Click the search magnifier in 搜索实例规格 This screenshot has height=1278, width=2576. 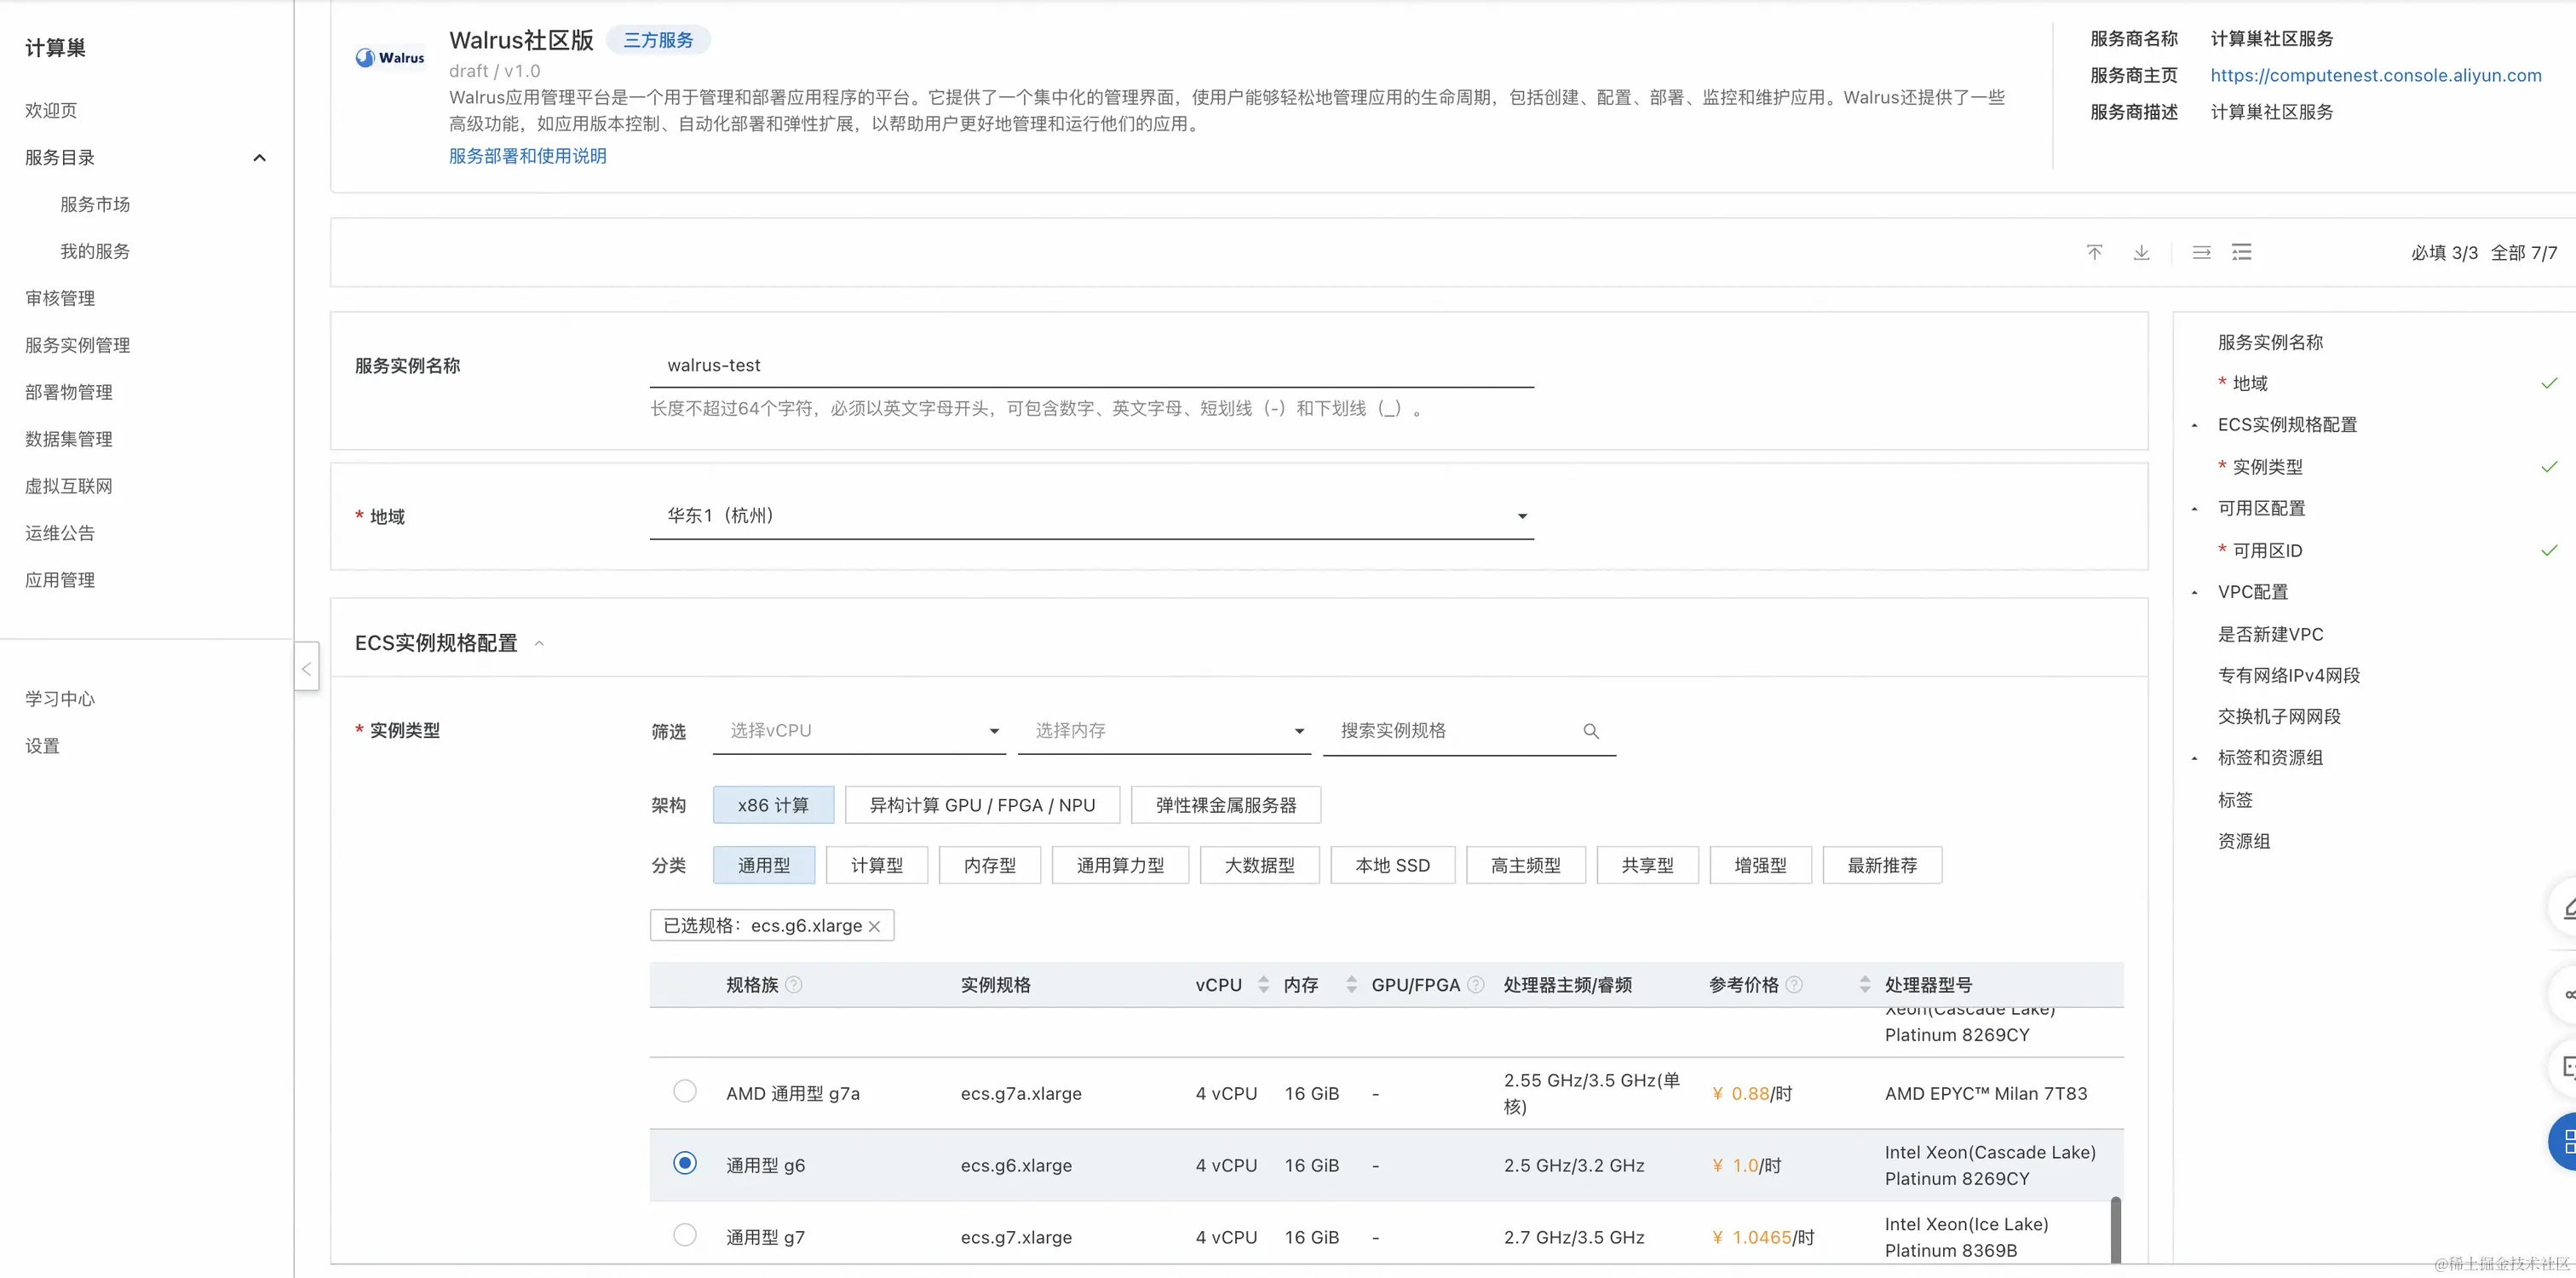(x=1590, y=731)
